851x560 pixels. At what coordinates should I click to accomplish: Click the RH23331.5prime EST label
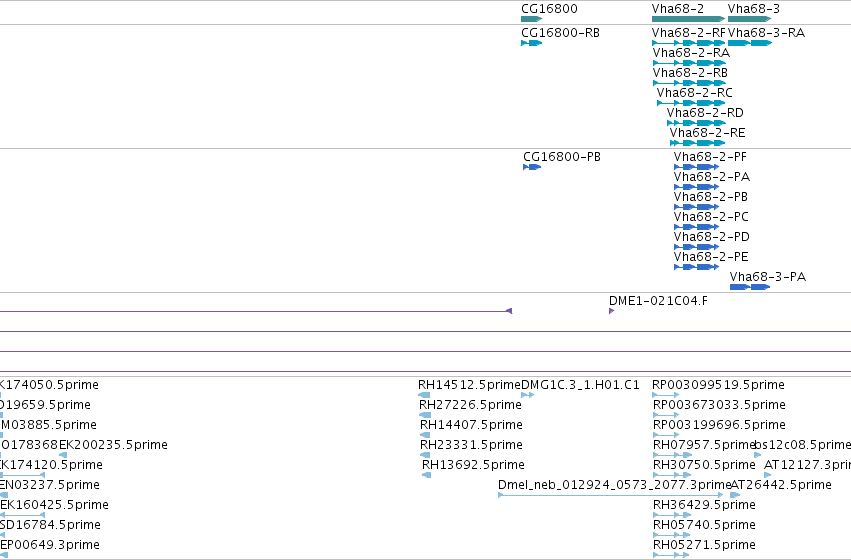pyautogui.click(x=471, y=445)
